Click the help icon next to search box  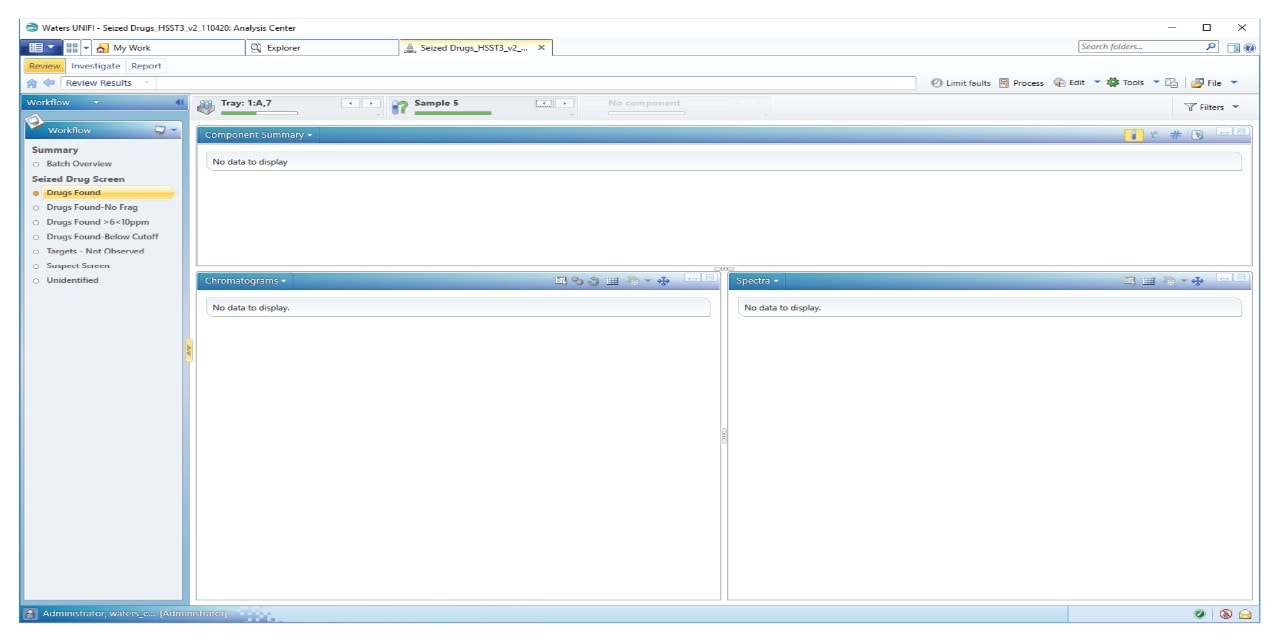[1249, 48]
